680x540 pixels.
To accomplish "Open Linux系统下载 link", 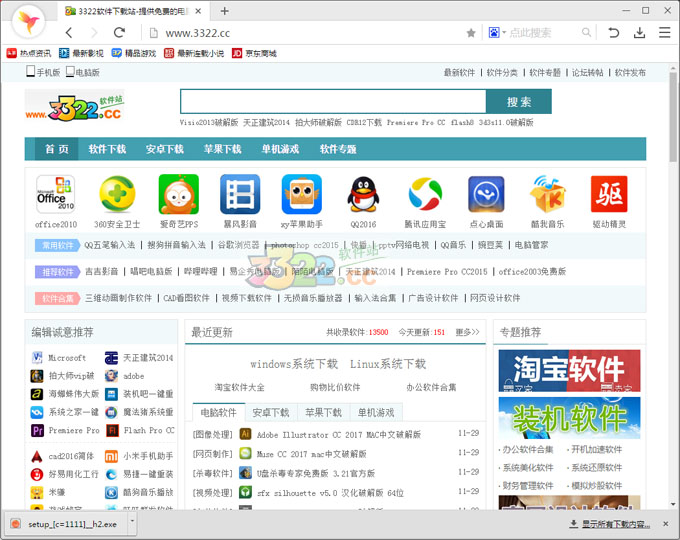I will click(388, 364).
